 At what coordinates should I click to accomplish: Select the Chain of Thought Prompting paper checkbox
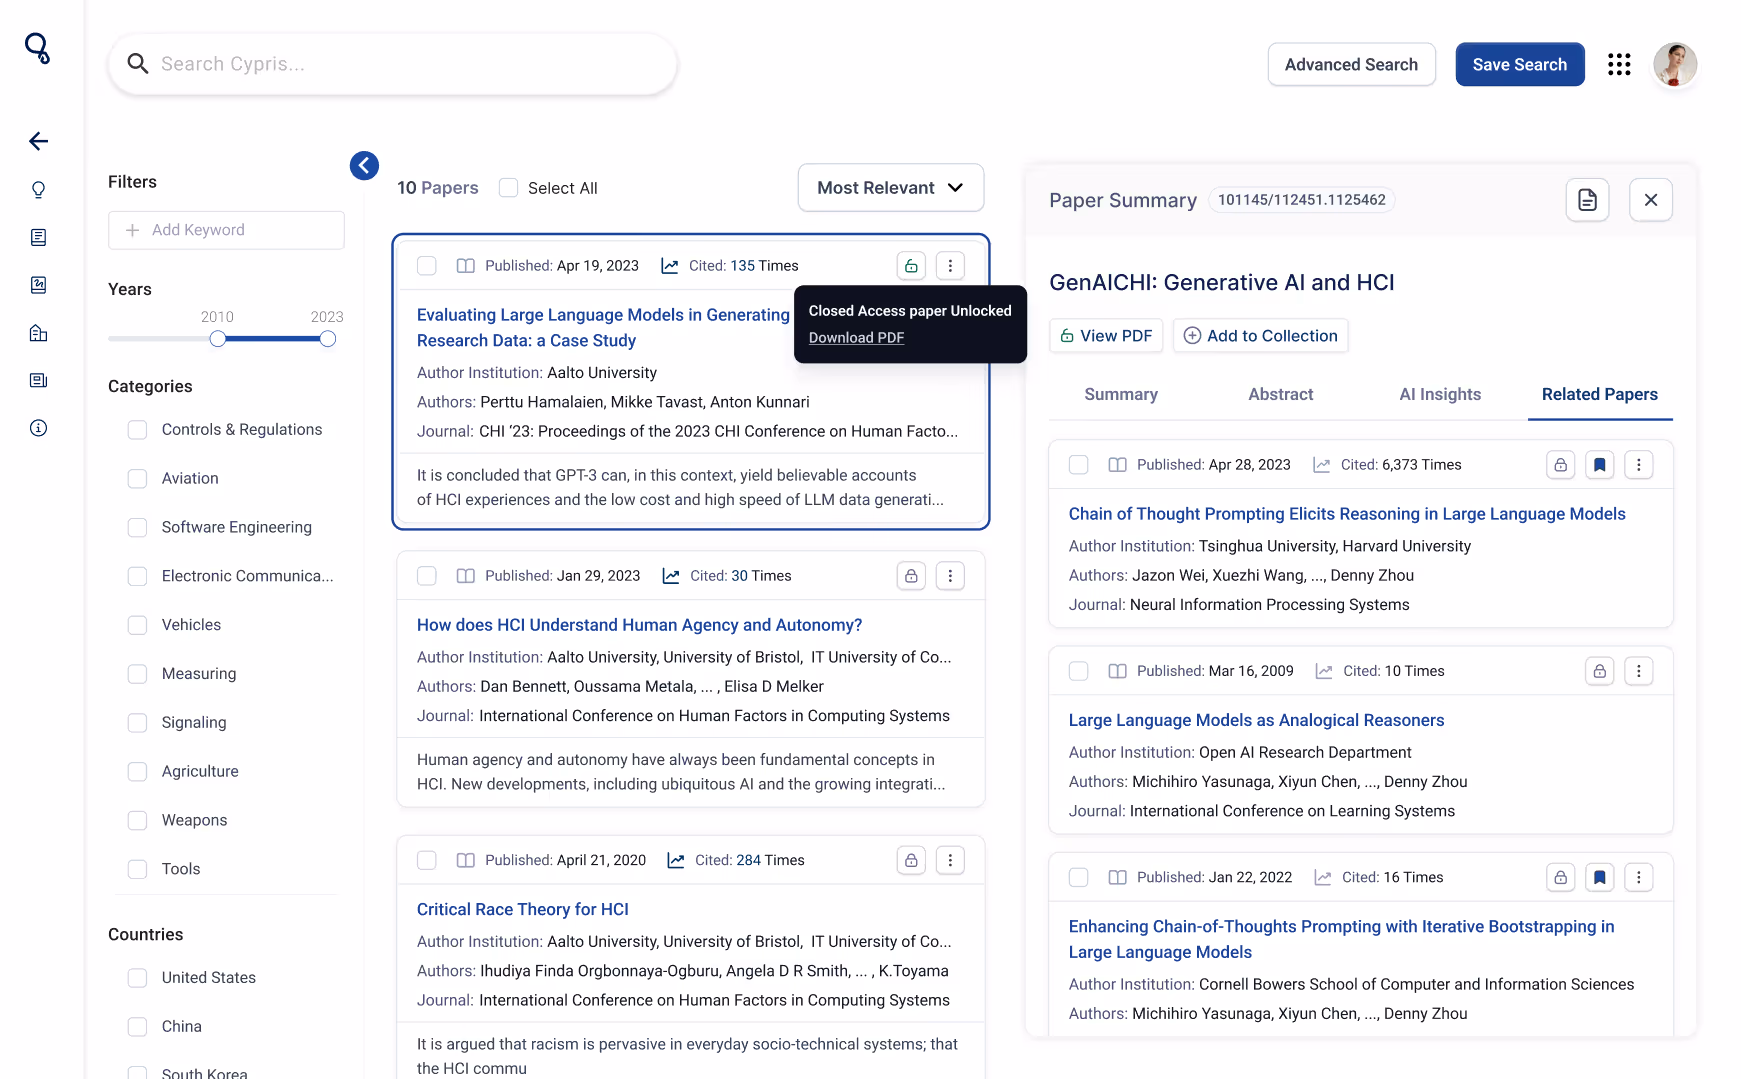[x=1078, y=465]
